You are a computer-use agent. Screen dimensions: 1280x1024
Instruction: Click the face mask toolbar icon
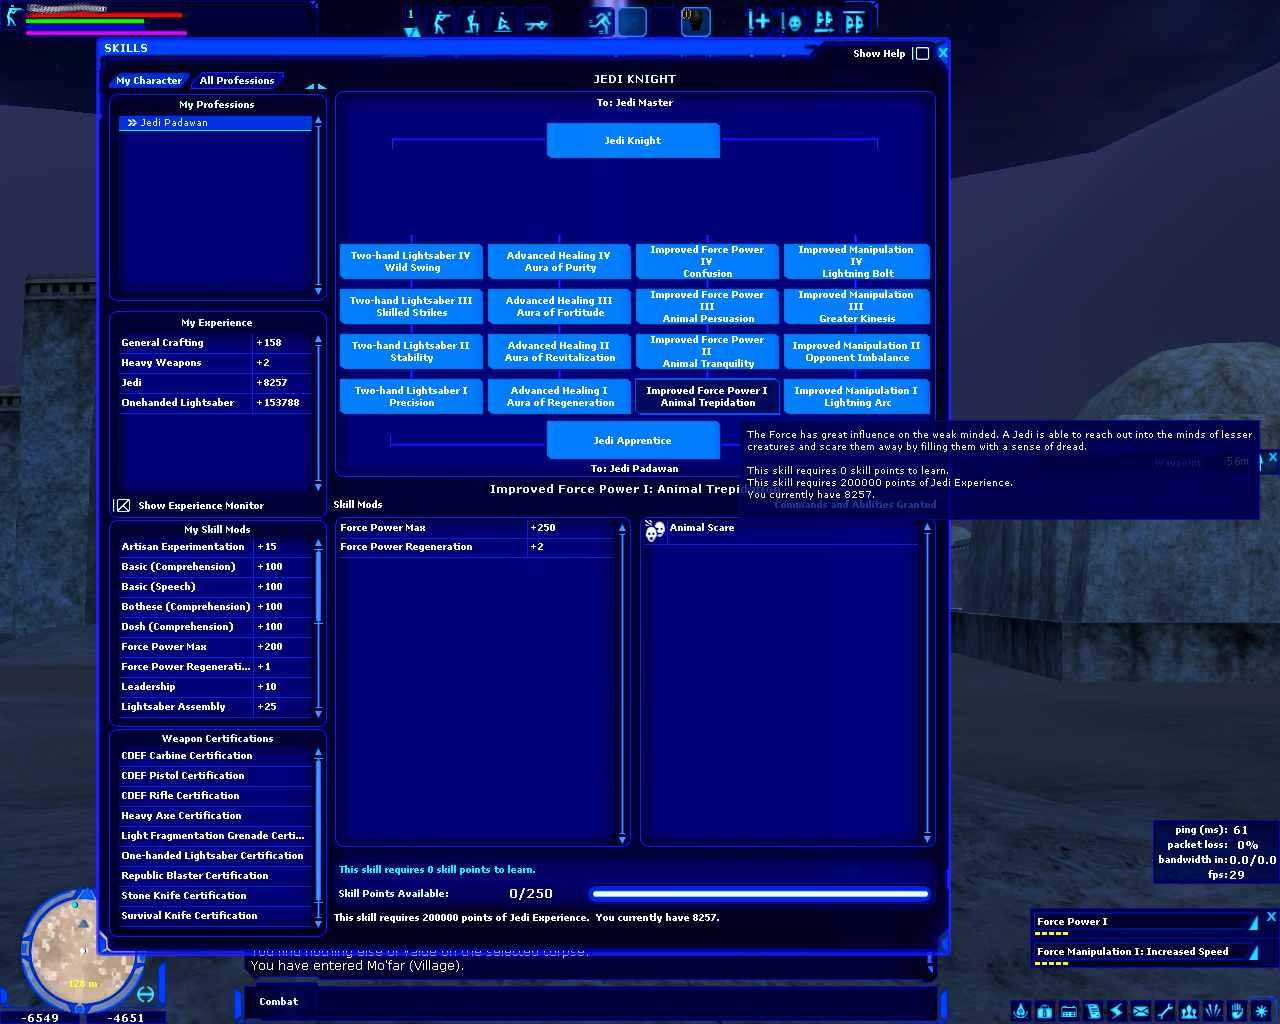tap(792, 21)
